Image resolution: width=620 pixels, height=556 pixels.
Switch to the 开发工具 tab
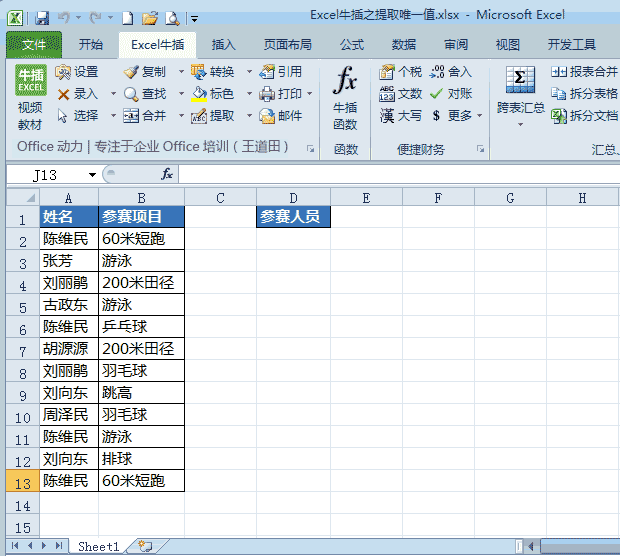coord(571,45)
